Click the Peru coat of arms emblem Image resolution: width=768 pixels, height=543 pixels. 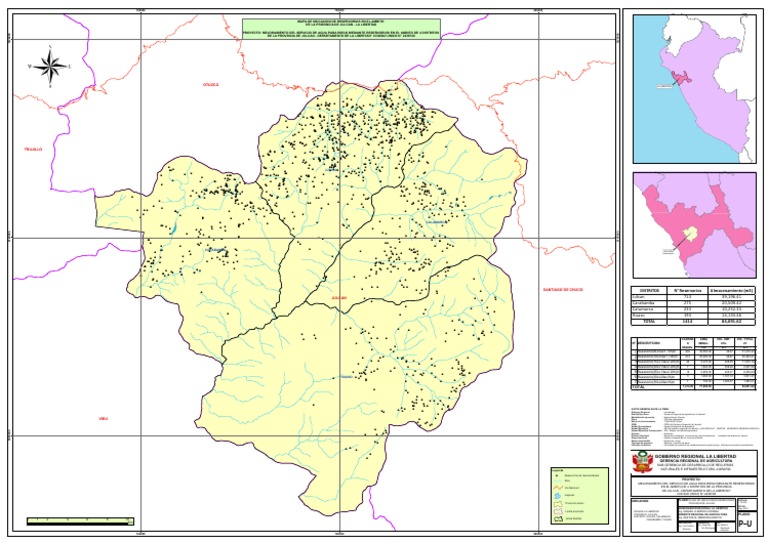point(643,462)
